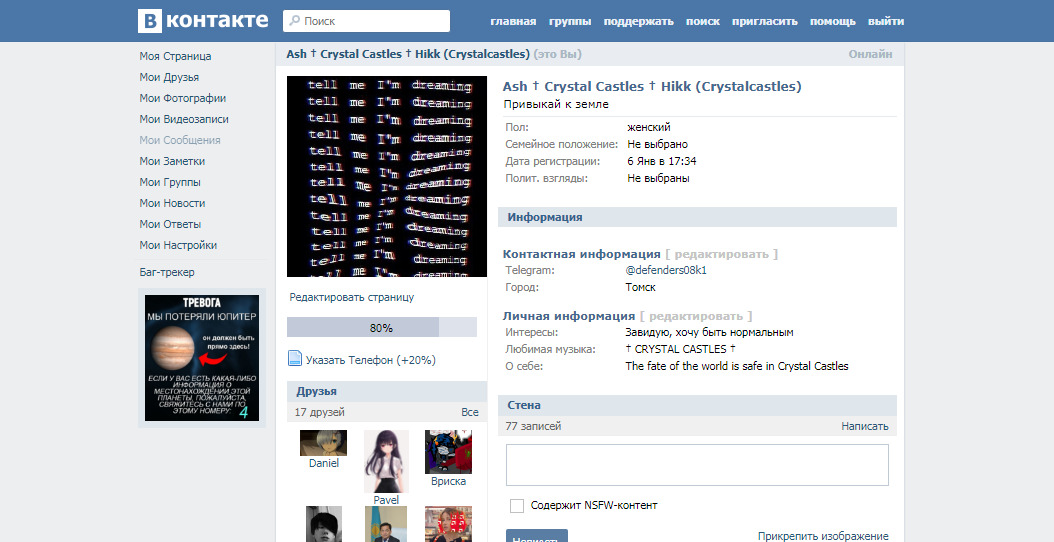Click interest Завидую, хочу быть нормальным
Viewport: 1054px width, 542px height.
pyautogui.click(x=709, y=332)
